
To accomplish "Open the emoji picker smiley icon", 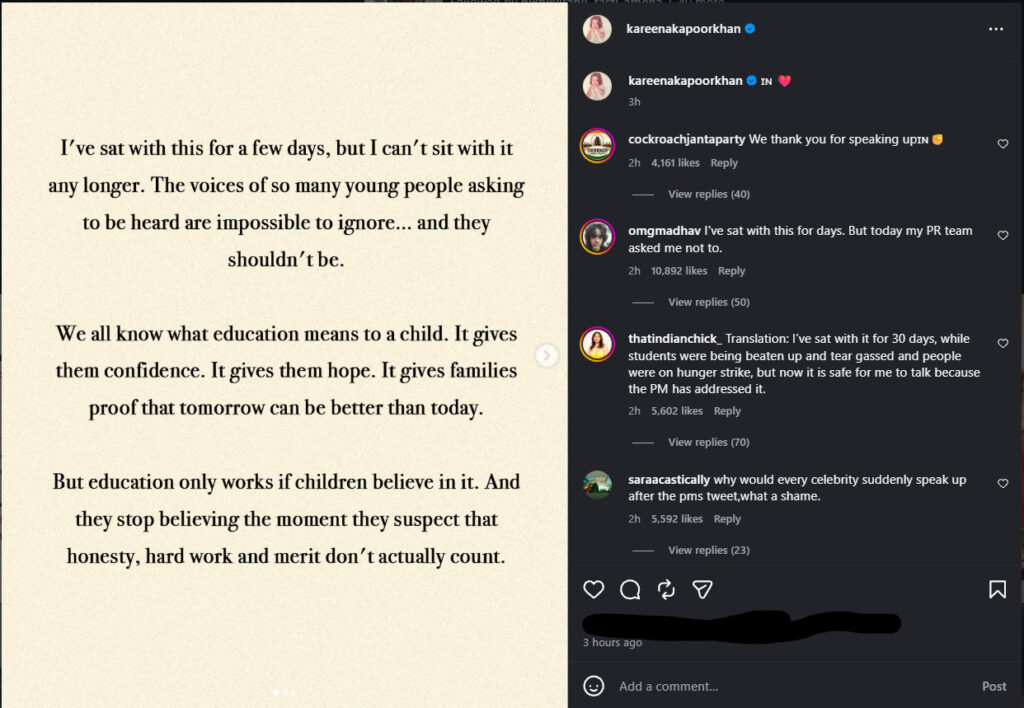I will point(593,686).
